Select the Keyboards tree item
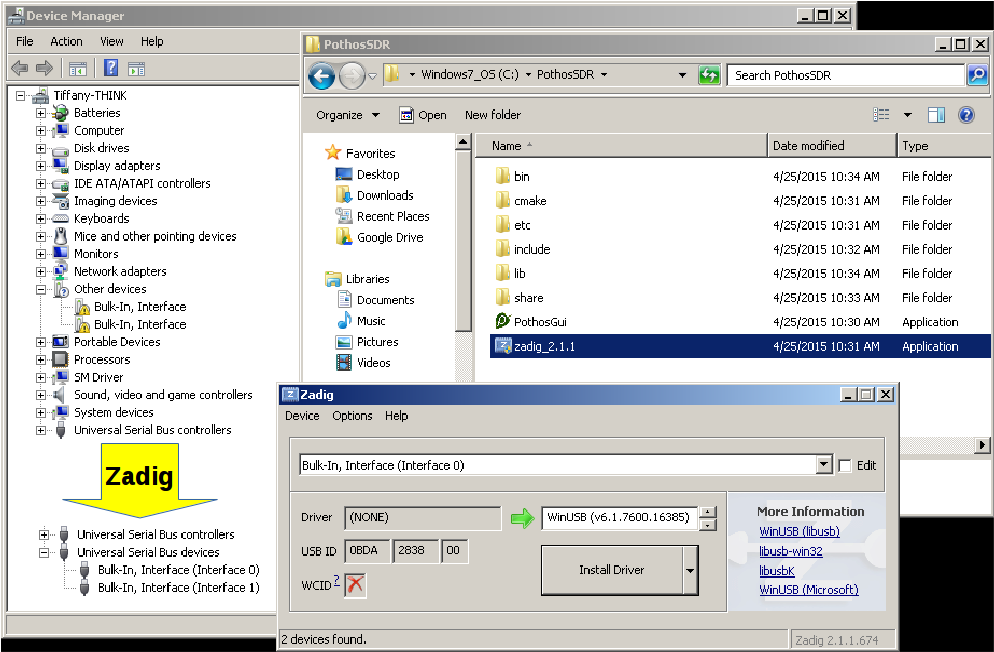 click(101, 219)
